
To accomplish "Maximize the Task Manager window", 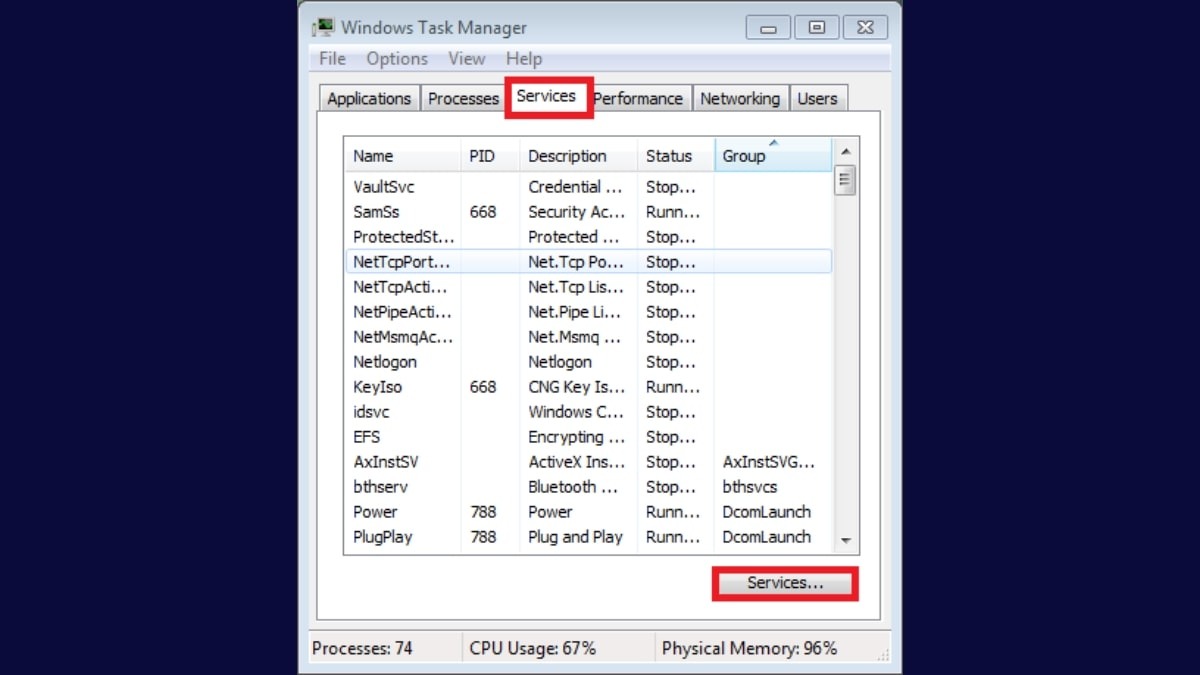I will click(817, 28).
